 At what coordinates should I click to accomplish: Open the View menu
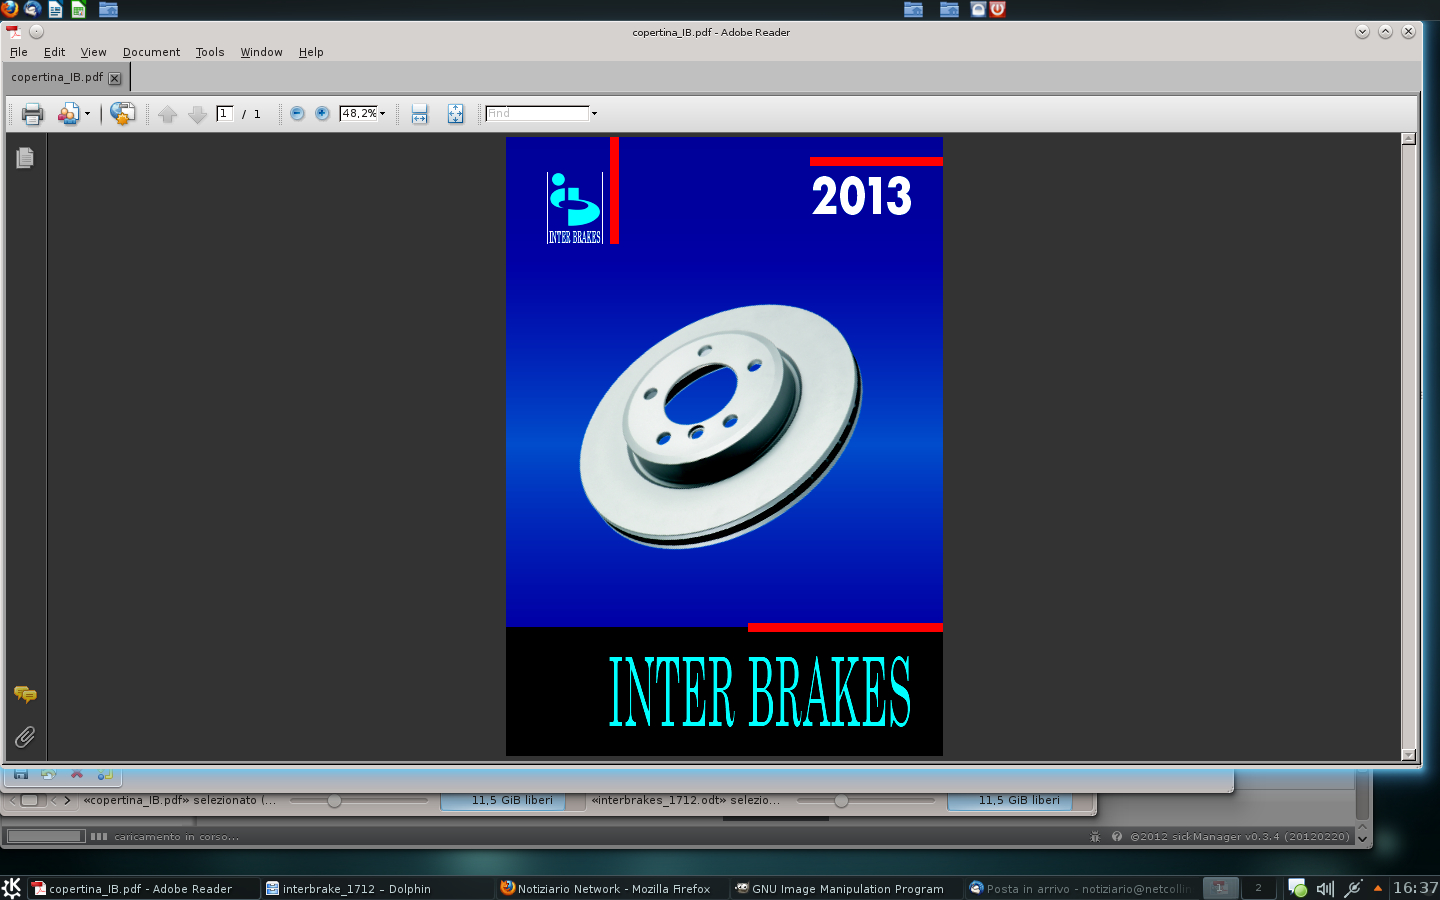tap(93, 52)
